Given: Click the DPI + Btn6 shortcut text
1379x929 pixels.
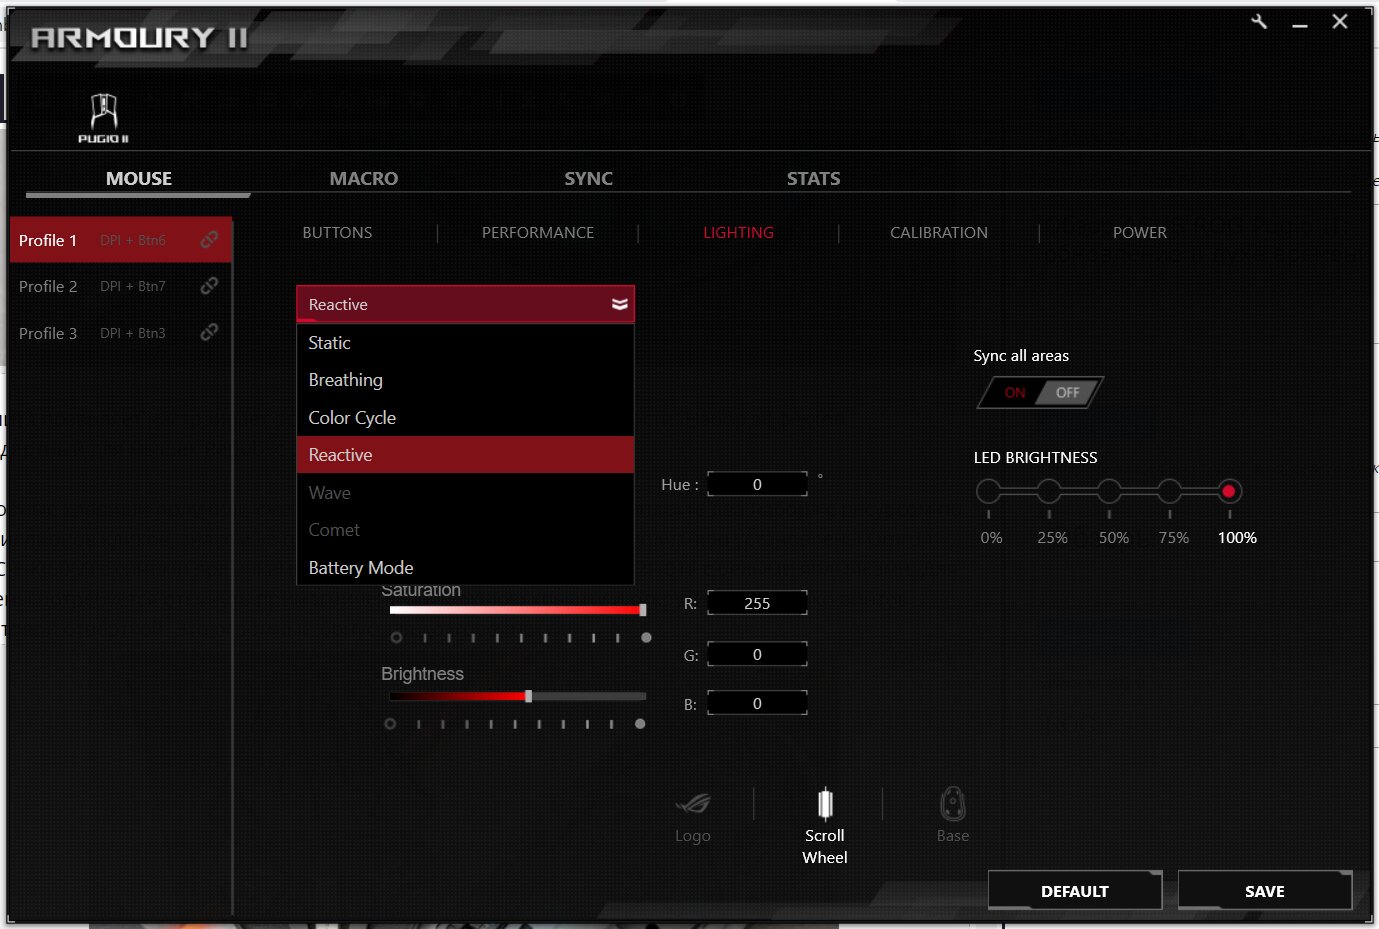Looking at the screenshot, I should [x=133, y=240].
